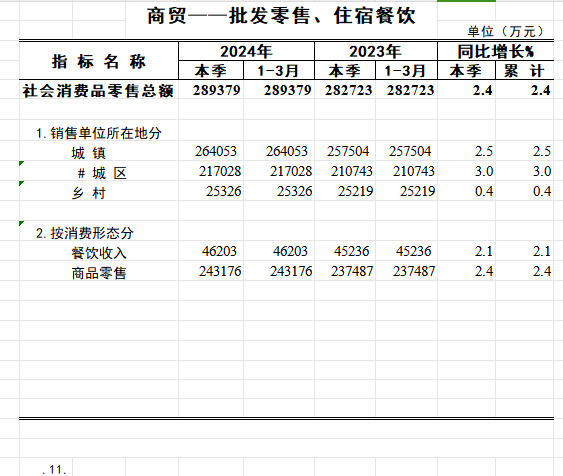563x476 pixels.
Task: Click the 1. 销售单位所在地分 section cell
Action: pos(99,133)
